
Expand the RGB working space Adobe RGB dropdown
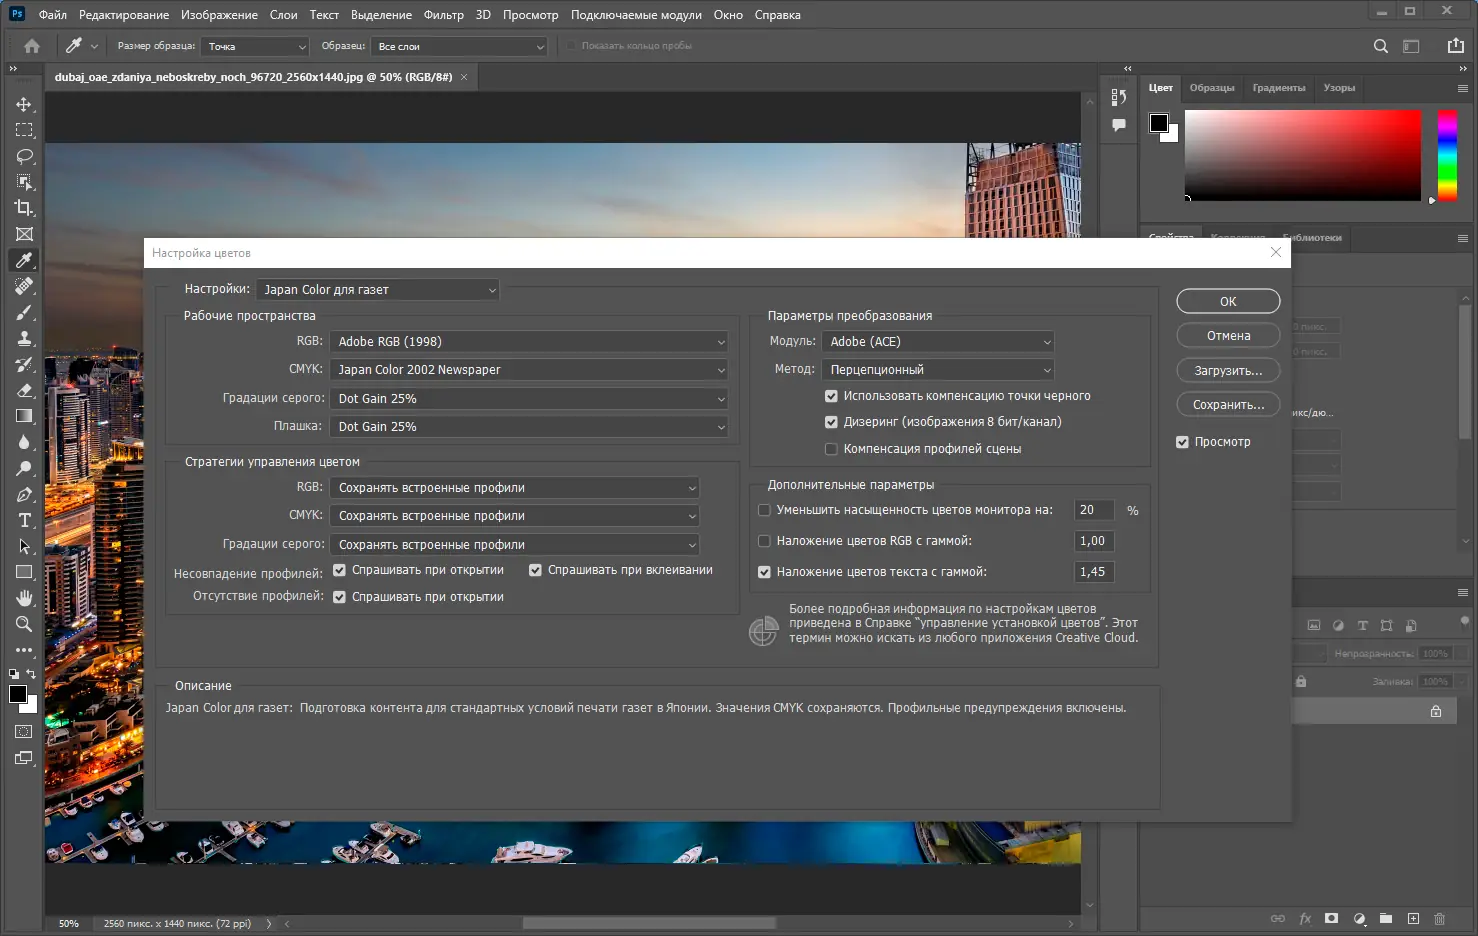pyautogui.click(x=529, y=342)
